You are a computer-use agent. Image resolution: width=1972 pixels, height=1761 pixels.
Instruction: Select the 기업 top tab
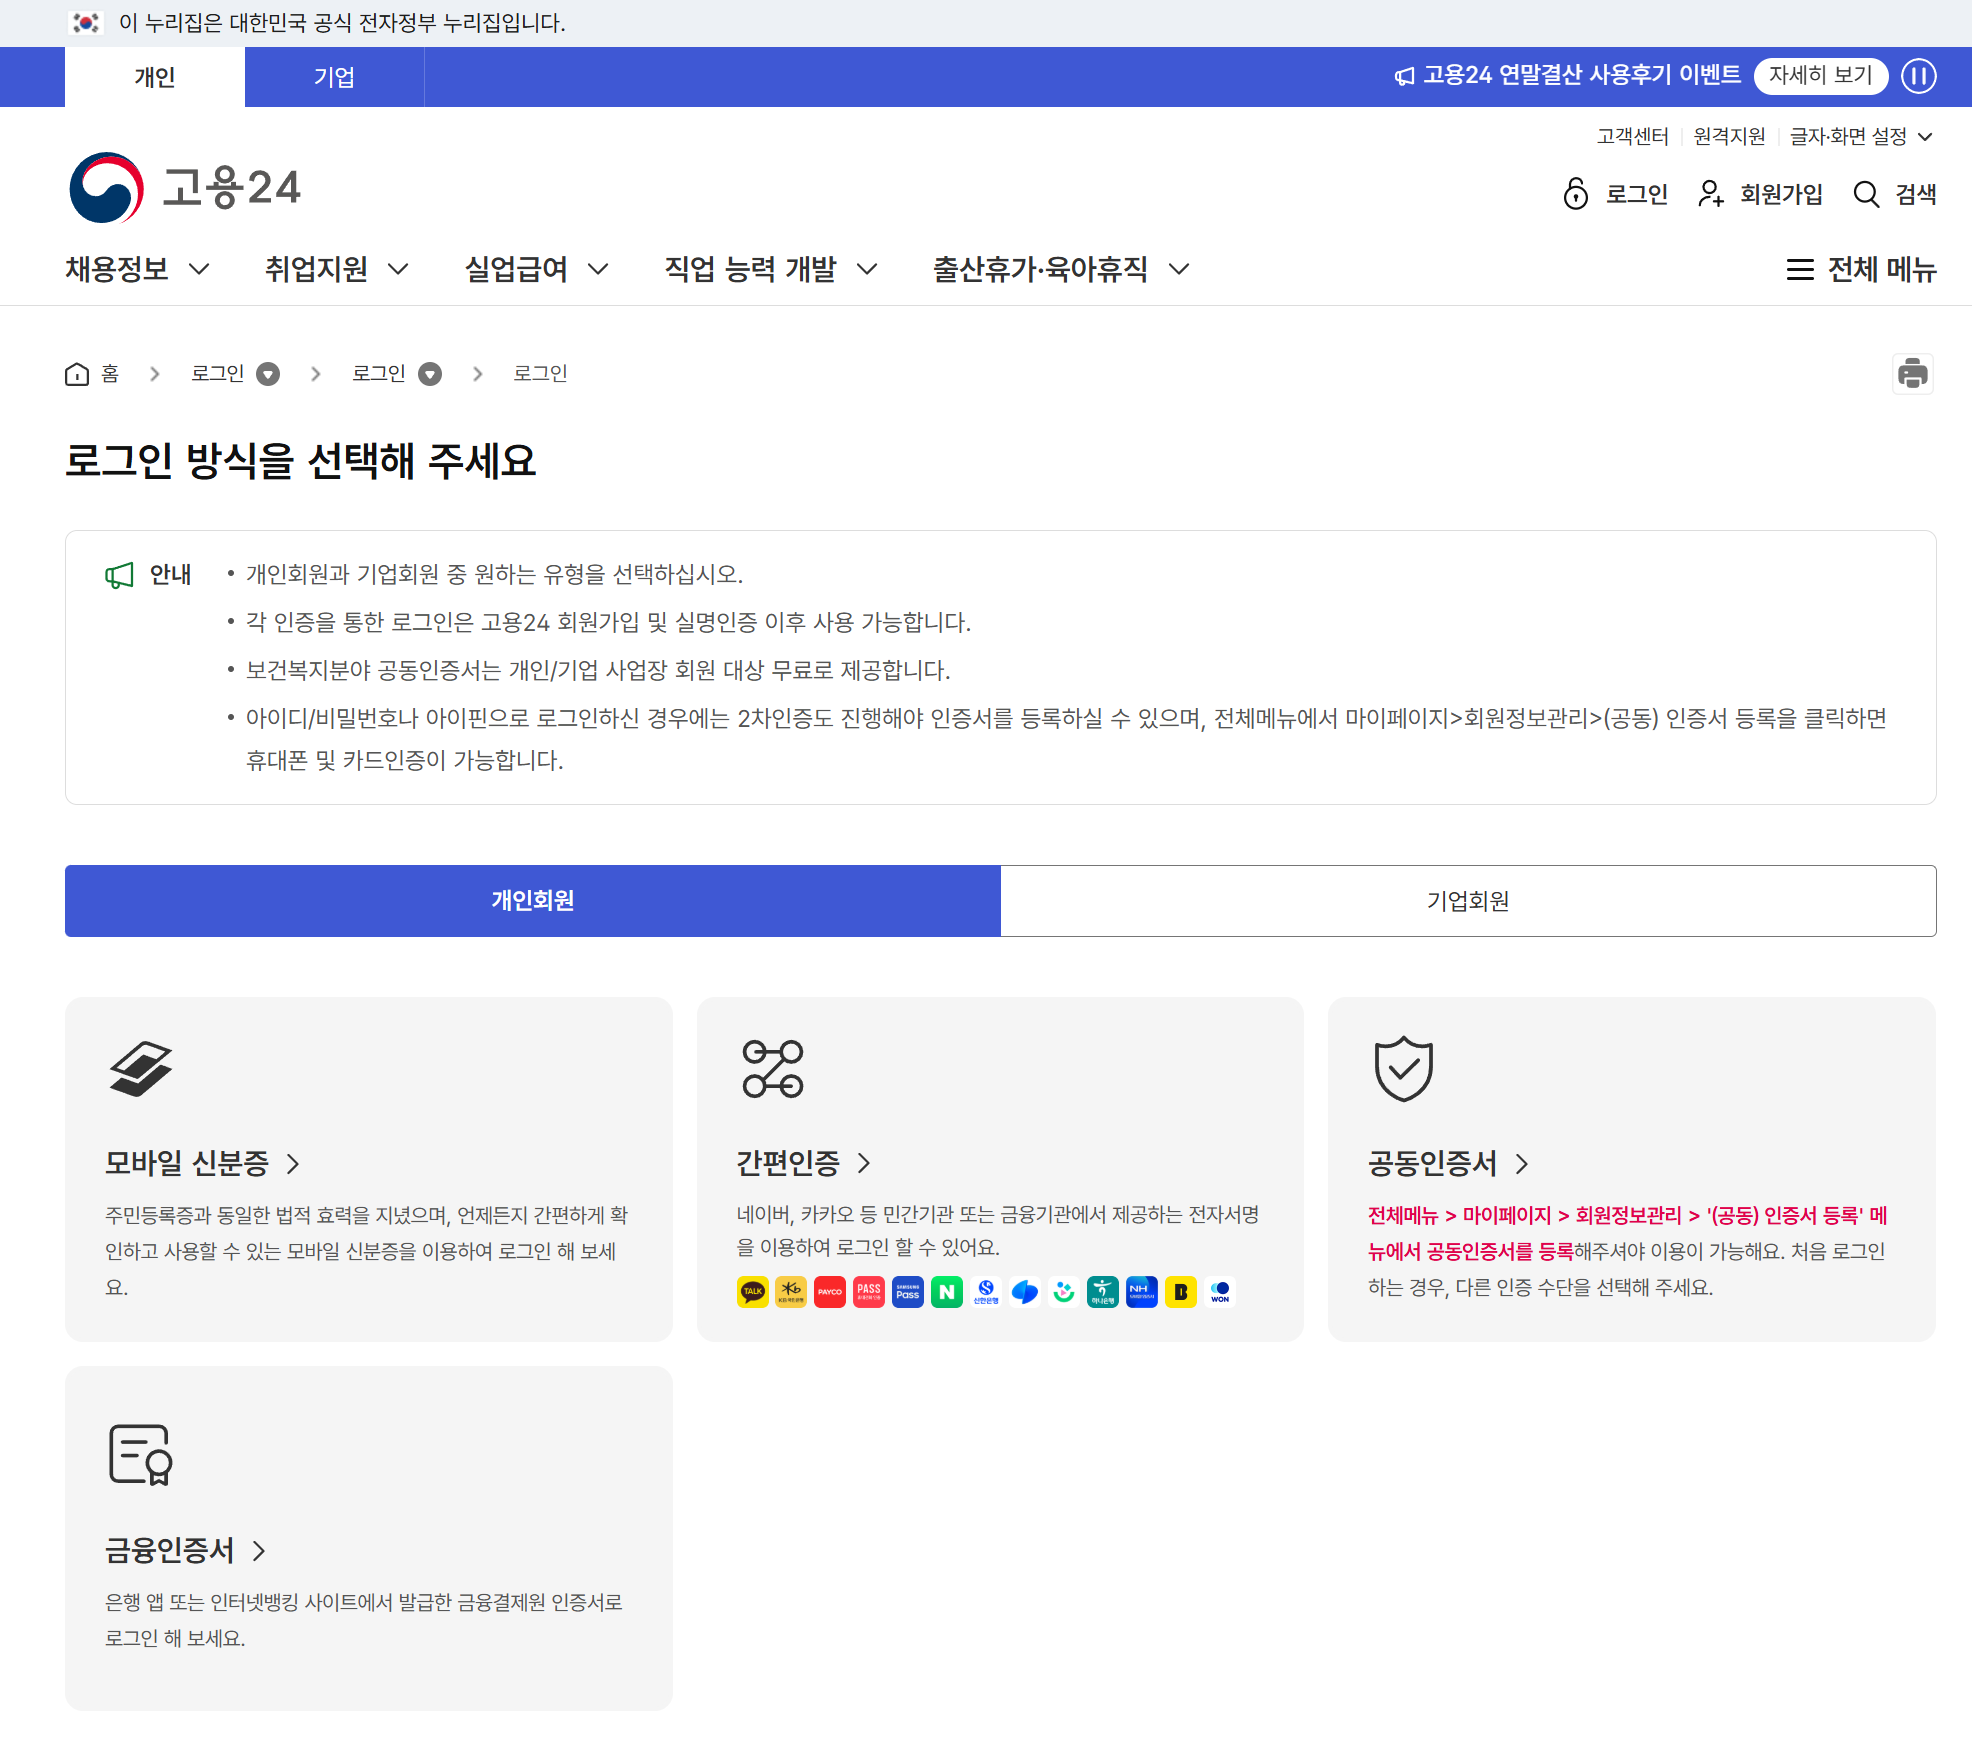click(334, 77)
